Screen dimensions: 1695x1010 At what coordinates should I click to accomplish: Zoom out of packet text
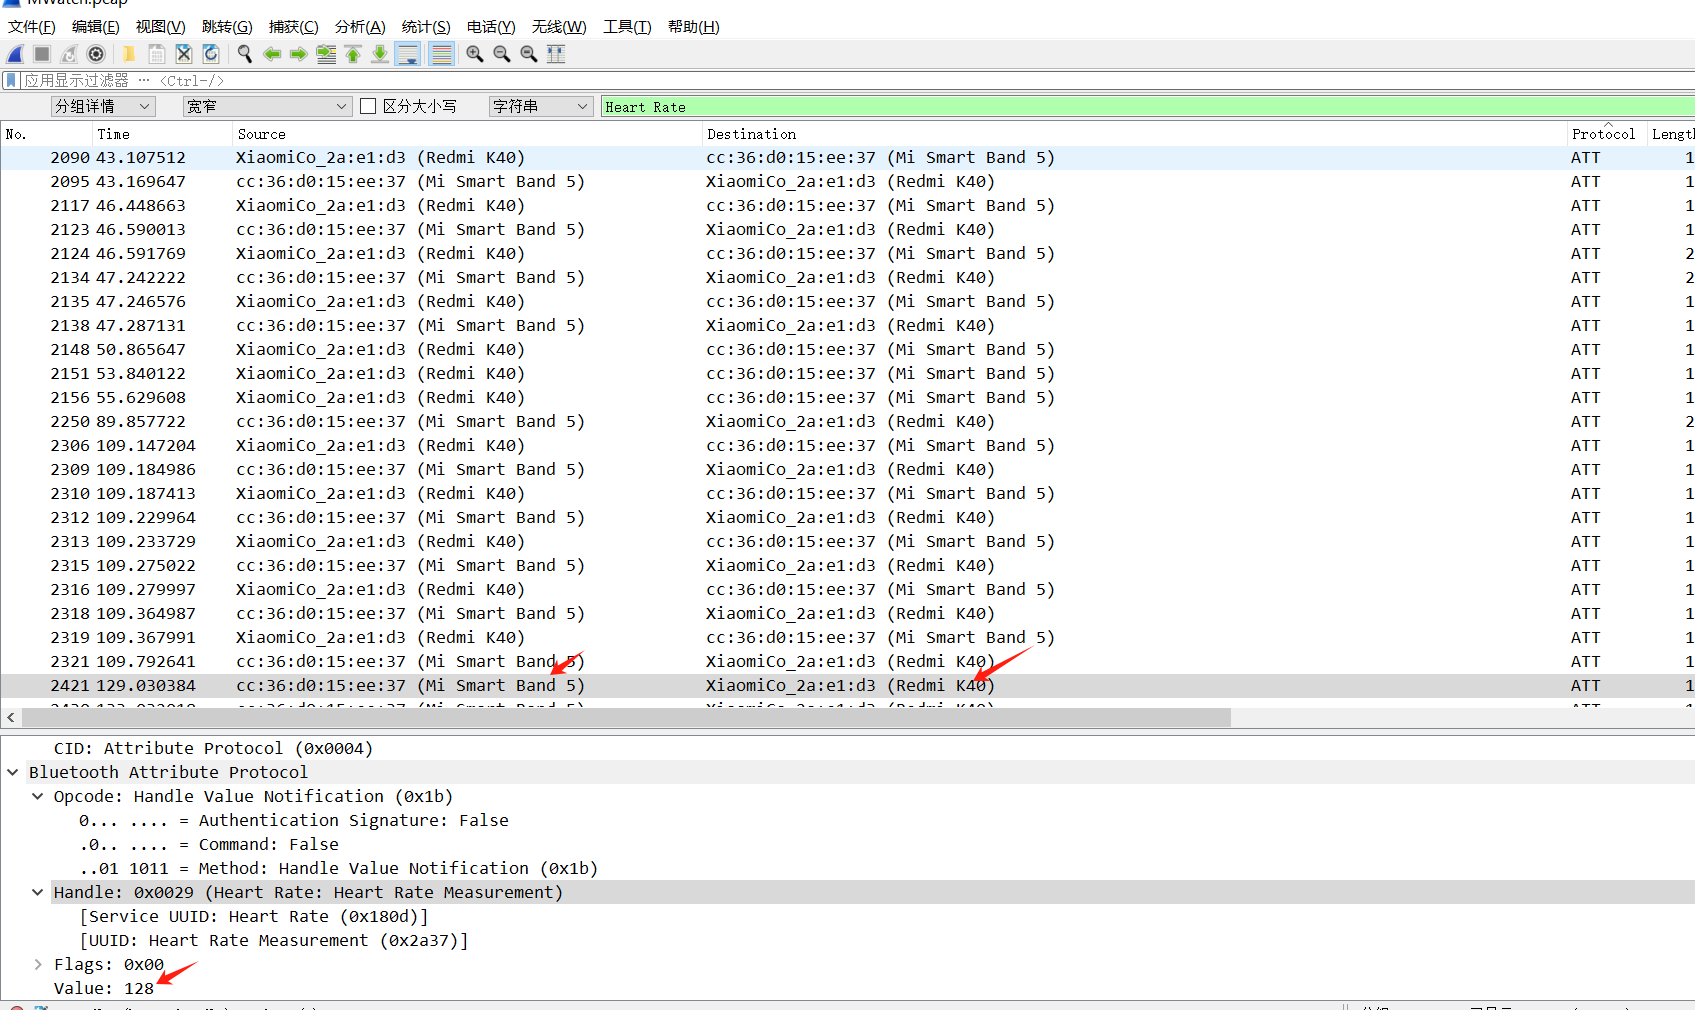click(502, 54)
